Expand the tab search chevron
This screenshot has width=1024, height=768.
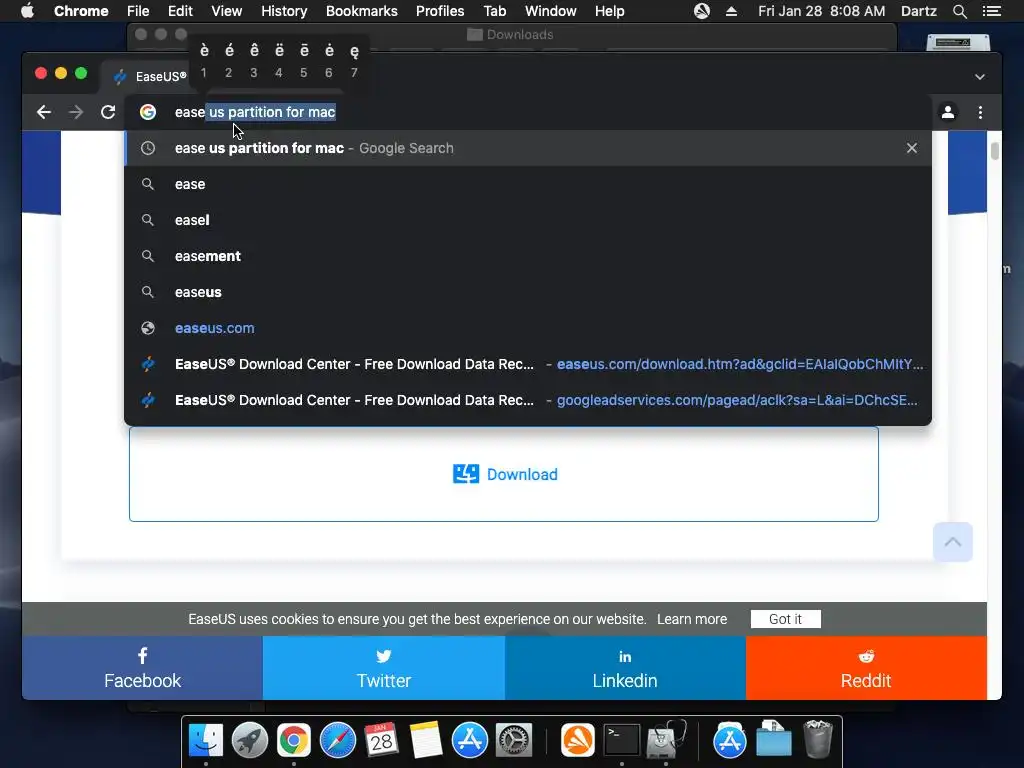(x=980, y=76)
